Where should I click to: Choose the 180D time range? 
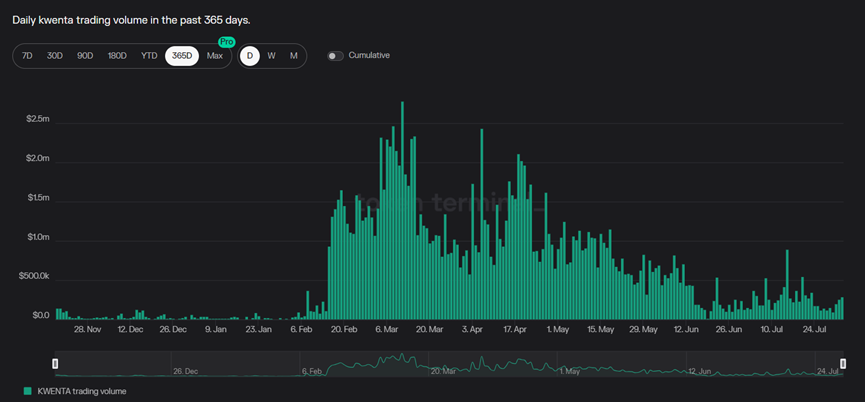(117, 56)
